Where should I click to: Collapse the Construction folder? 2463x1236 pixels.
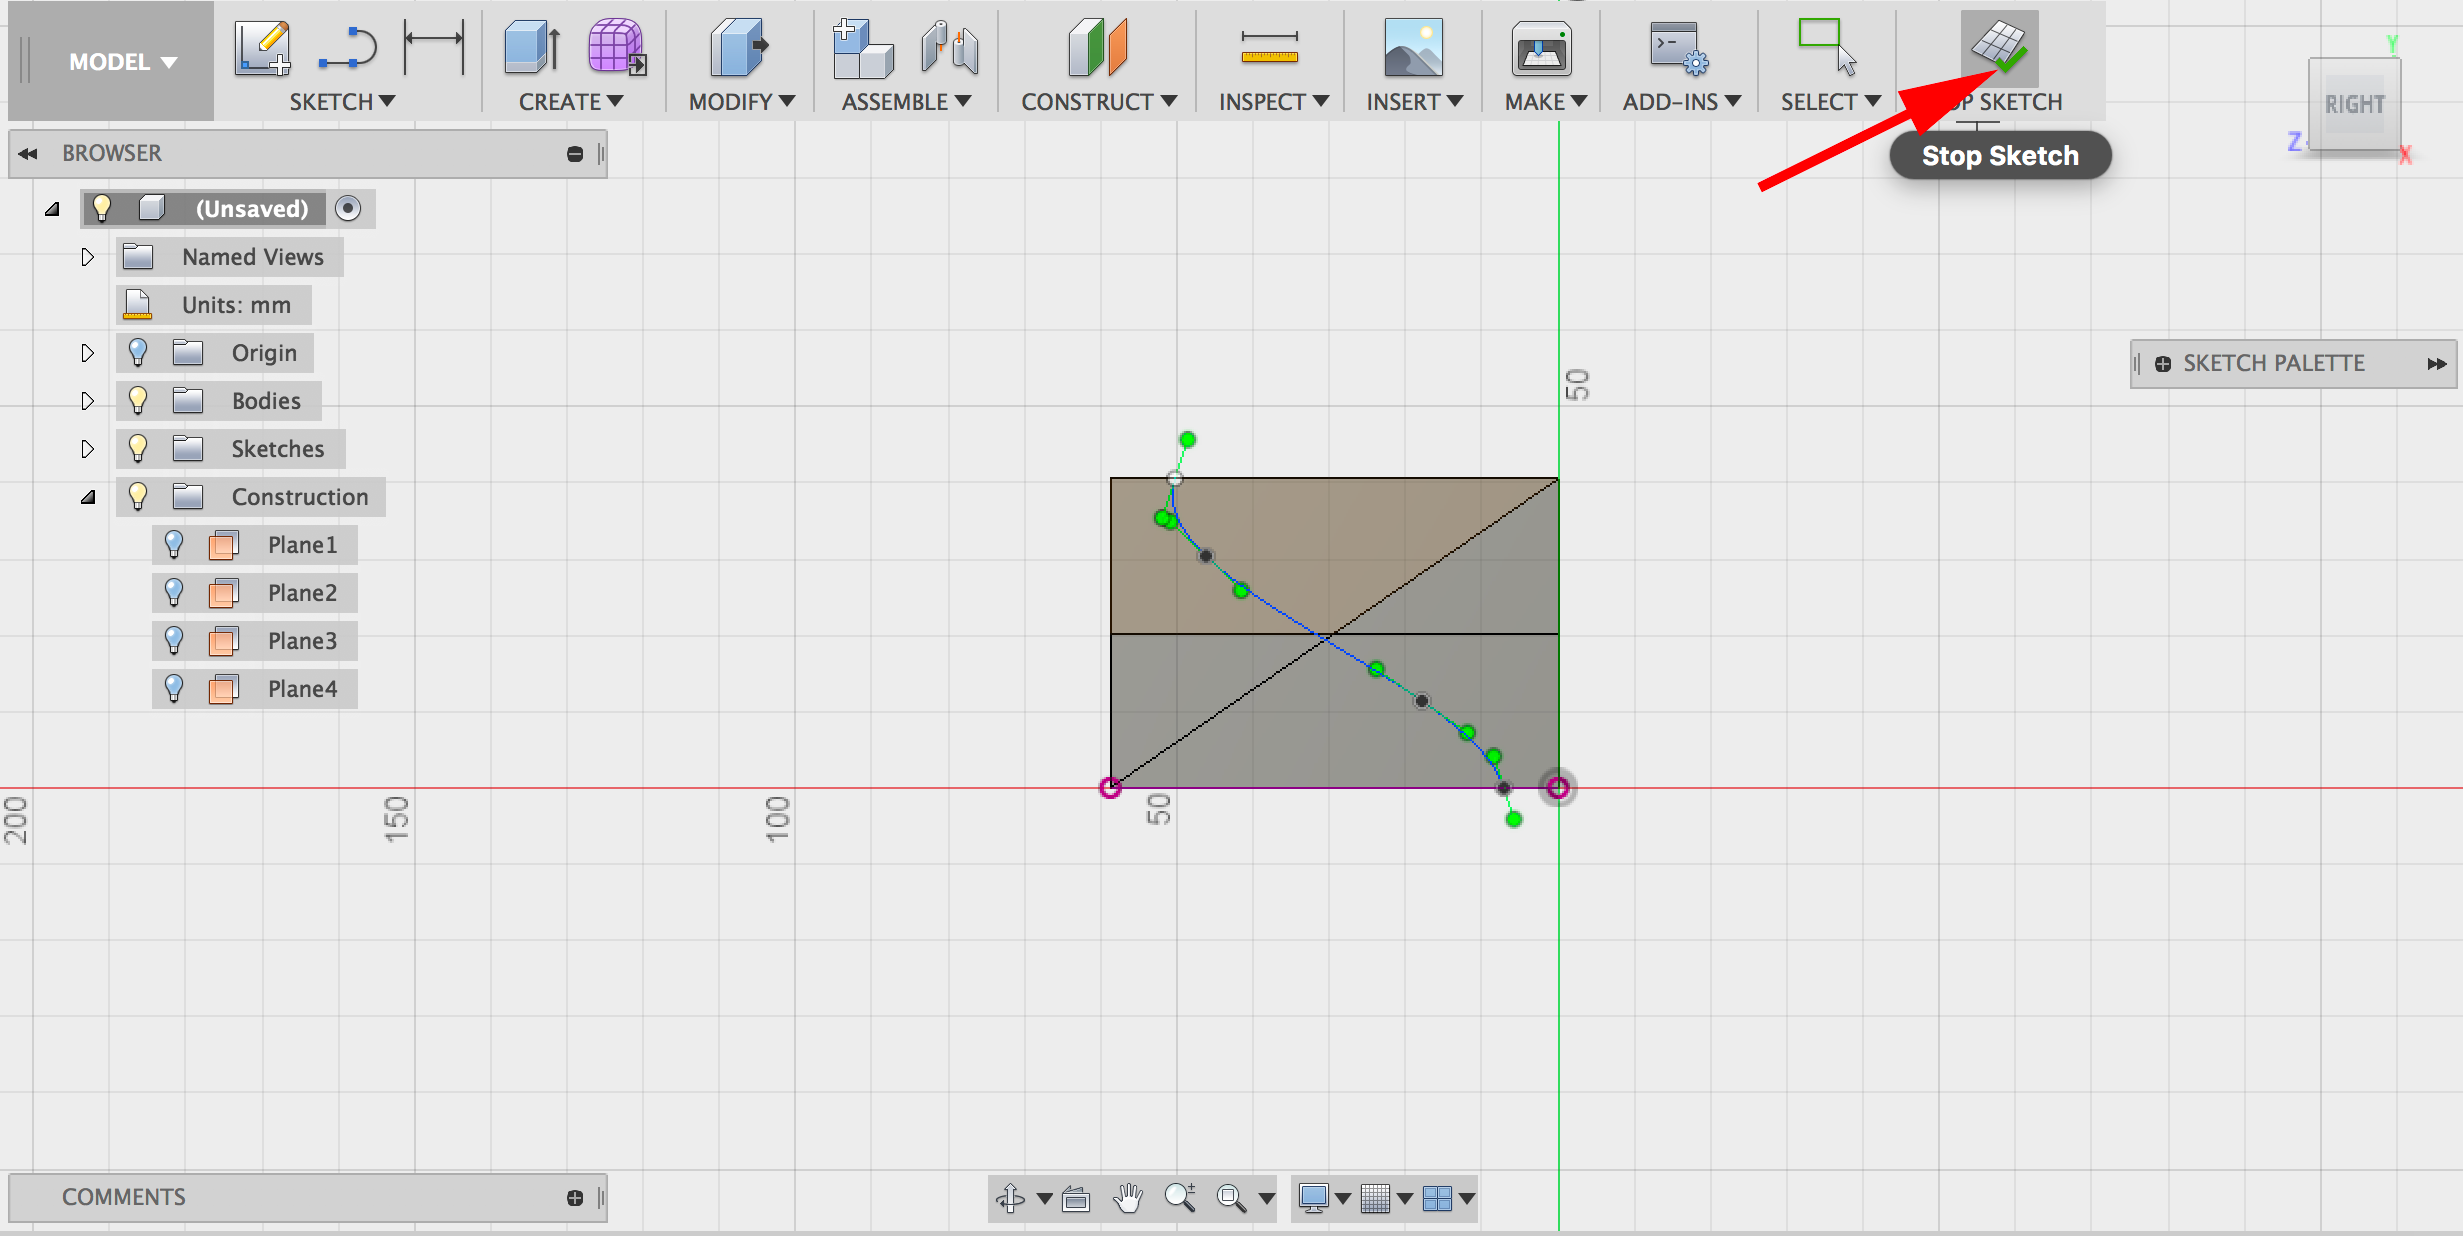88,497
